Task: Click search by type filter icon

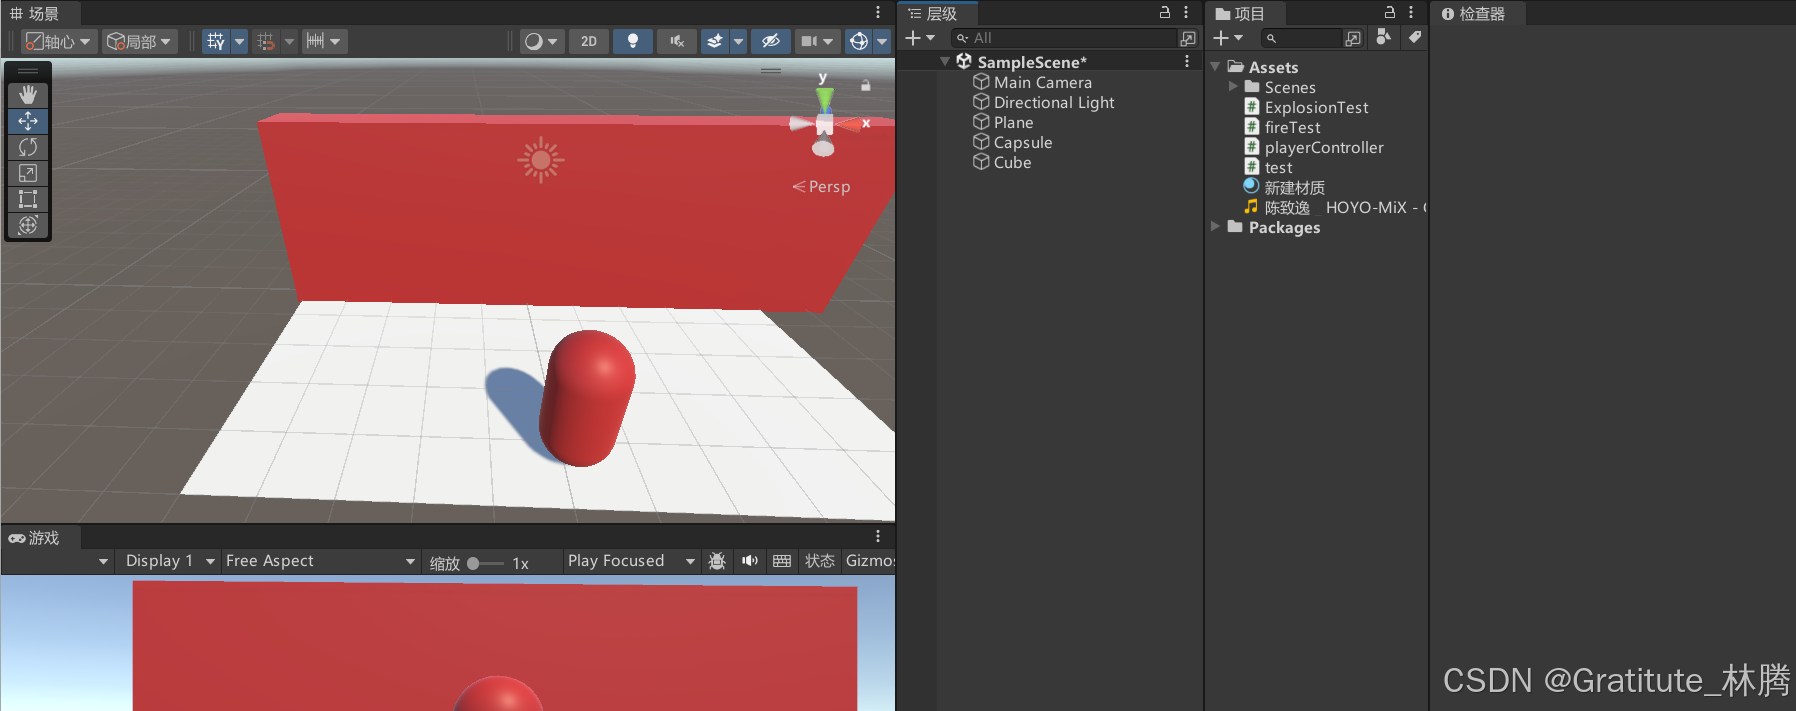Action: pos(1384,37)
